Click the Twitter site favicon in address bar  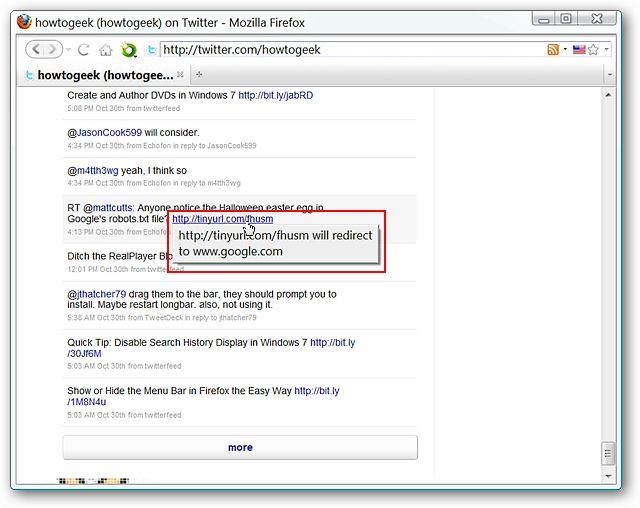tap(151, 50)
